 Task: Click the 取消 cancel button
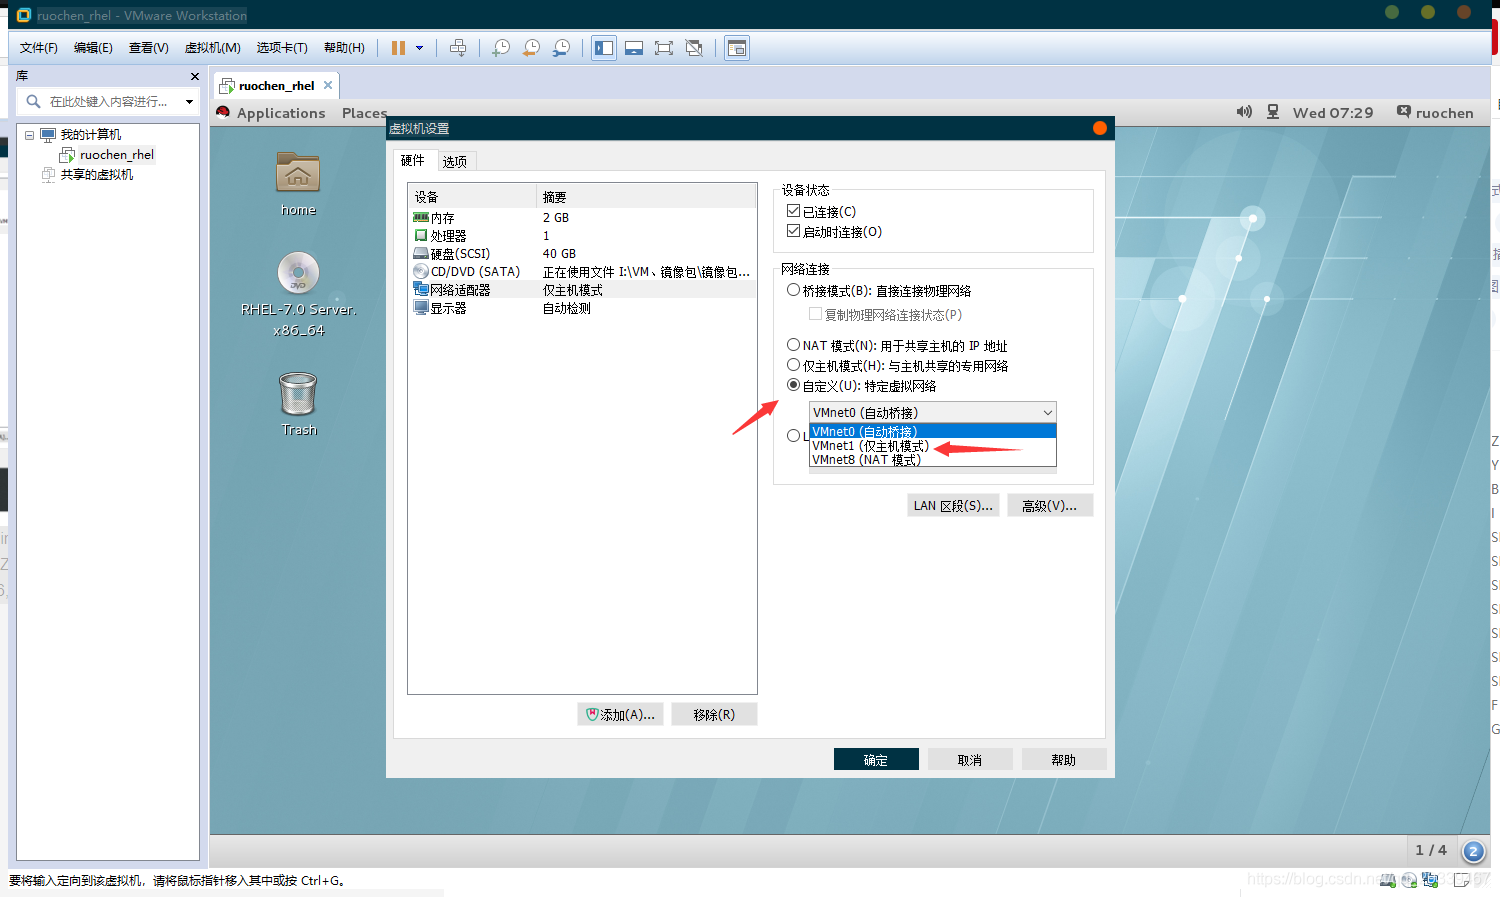point(970,759)
